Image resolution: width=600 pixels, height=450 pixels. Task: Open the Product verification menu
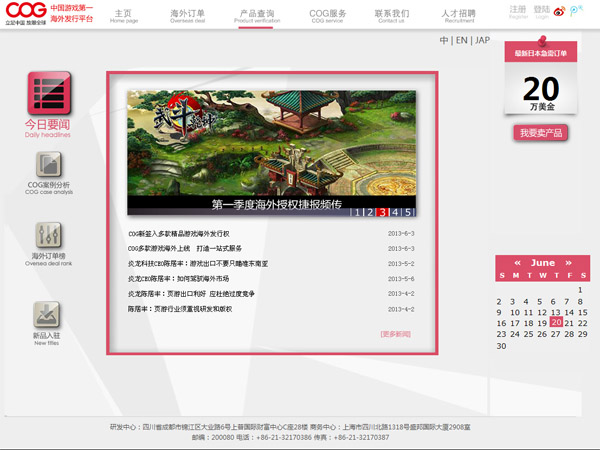[x=257, y=16]
